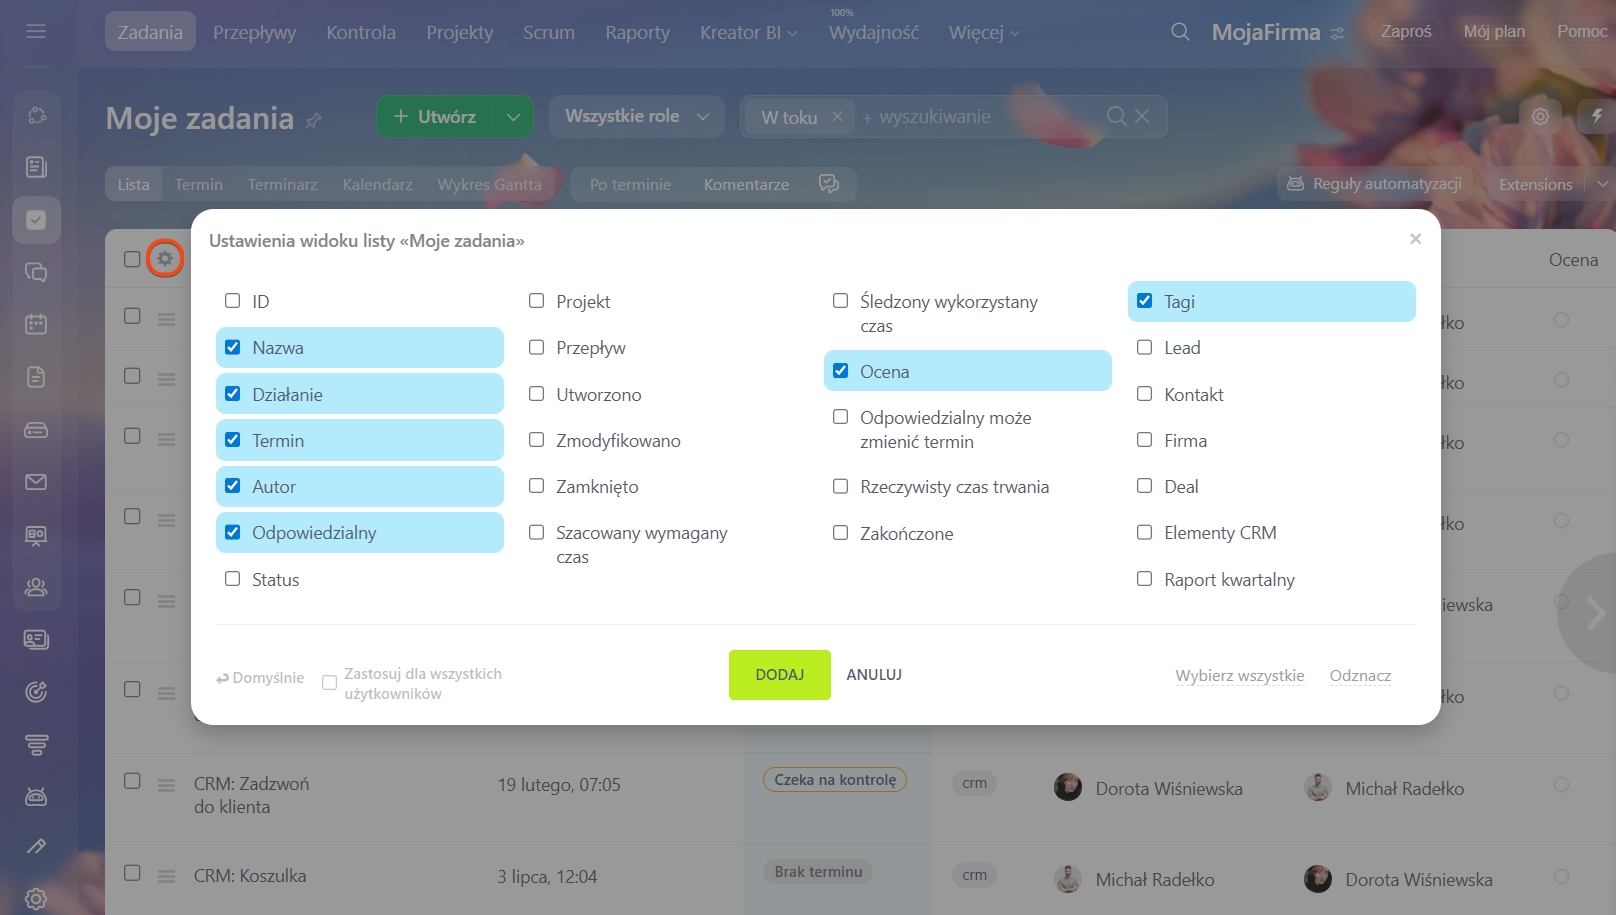
Task: Open the gear settings button above task list
Action: pos(1540,117)
